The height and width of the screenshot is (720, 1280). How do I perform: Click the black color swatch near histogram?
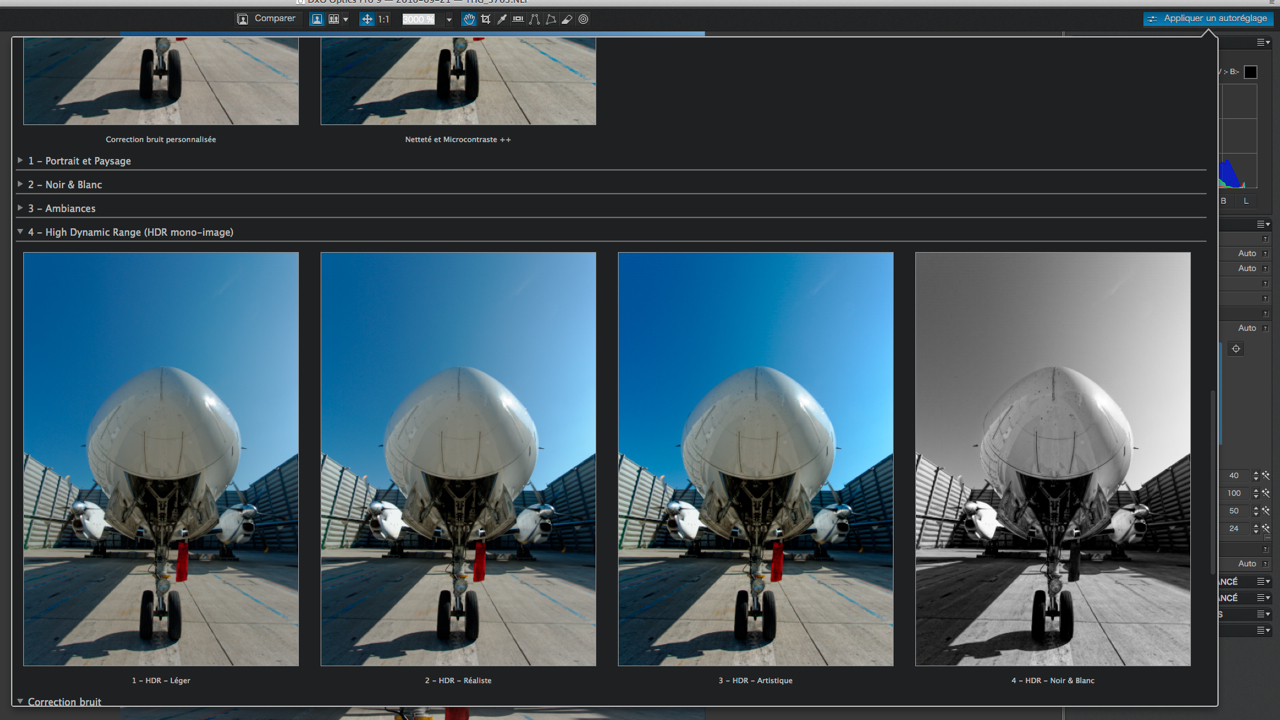click(x=1250, y=72)
